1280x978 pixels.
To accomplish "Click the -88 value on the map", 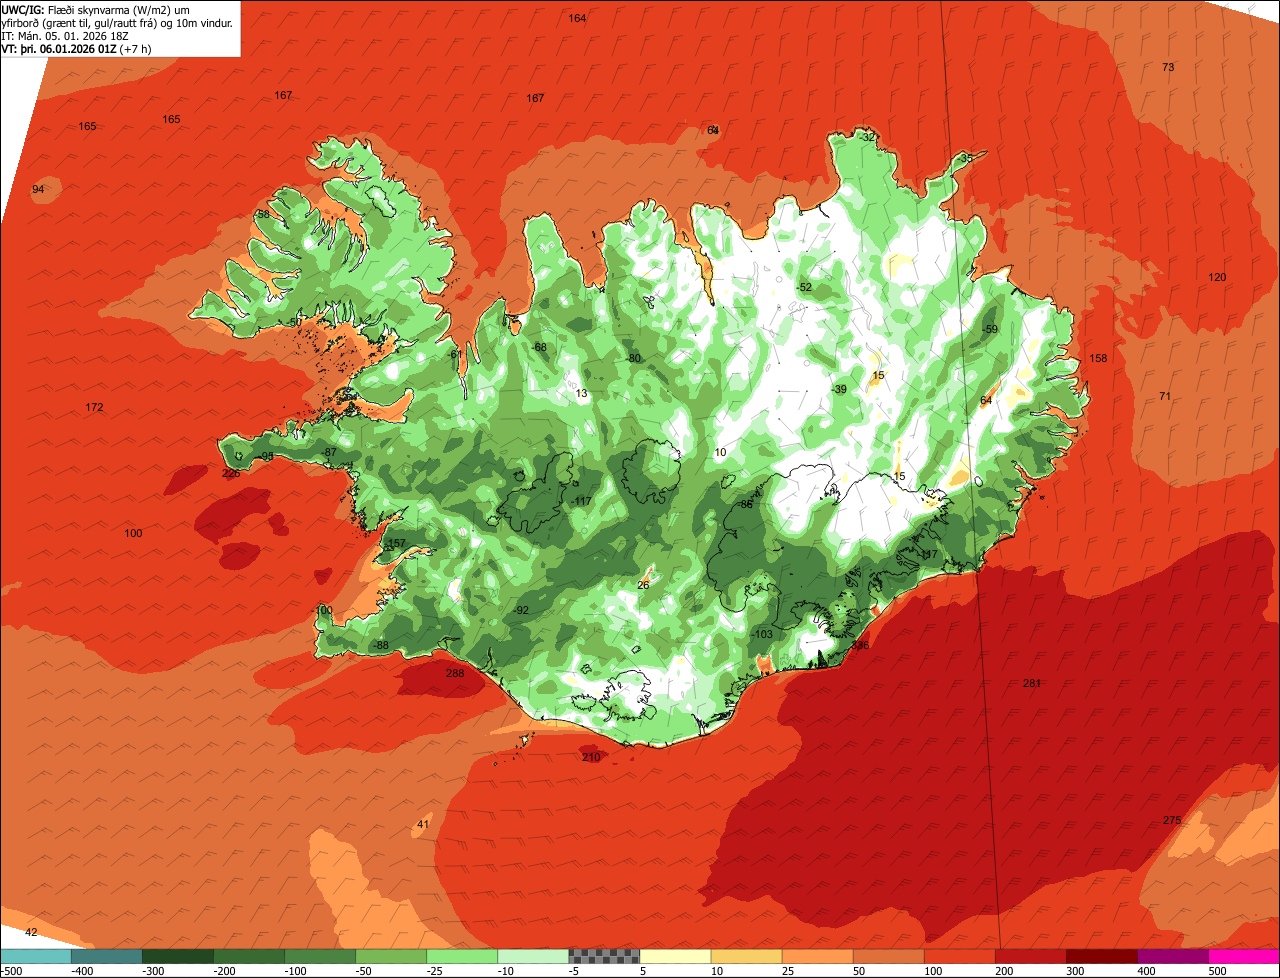I will (x=379, y=645).
